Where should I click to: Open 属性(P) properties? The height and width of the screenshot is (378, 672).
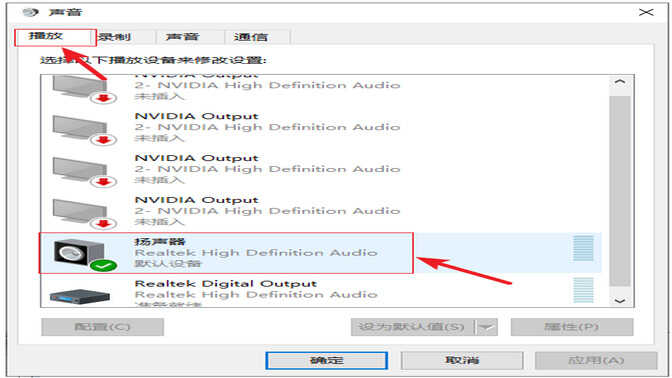572,327
